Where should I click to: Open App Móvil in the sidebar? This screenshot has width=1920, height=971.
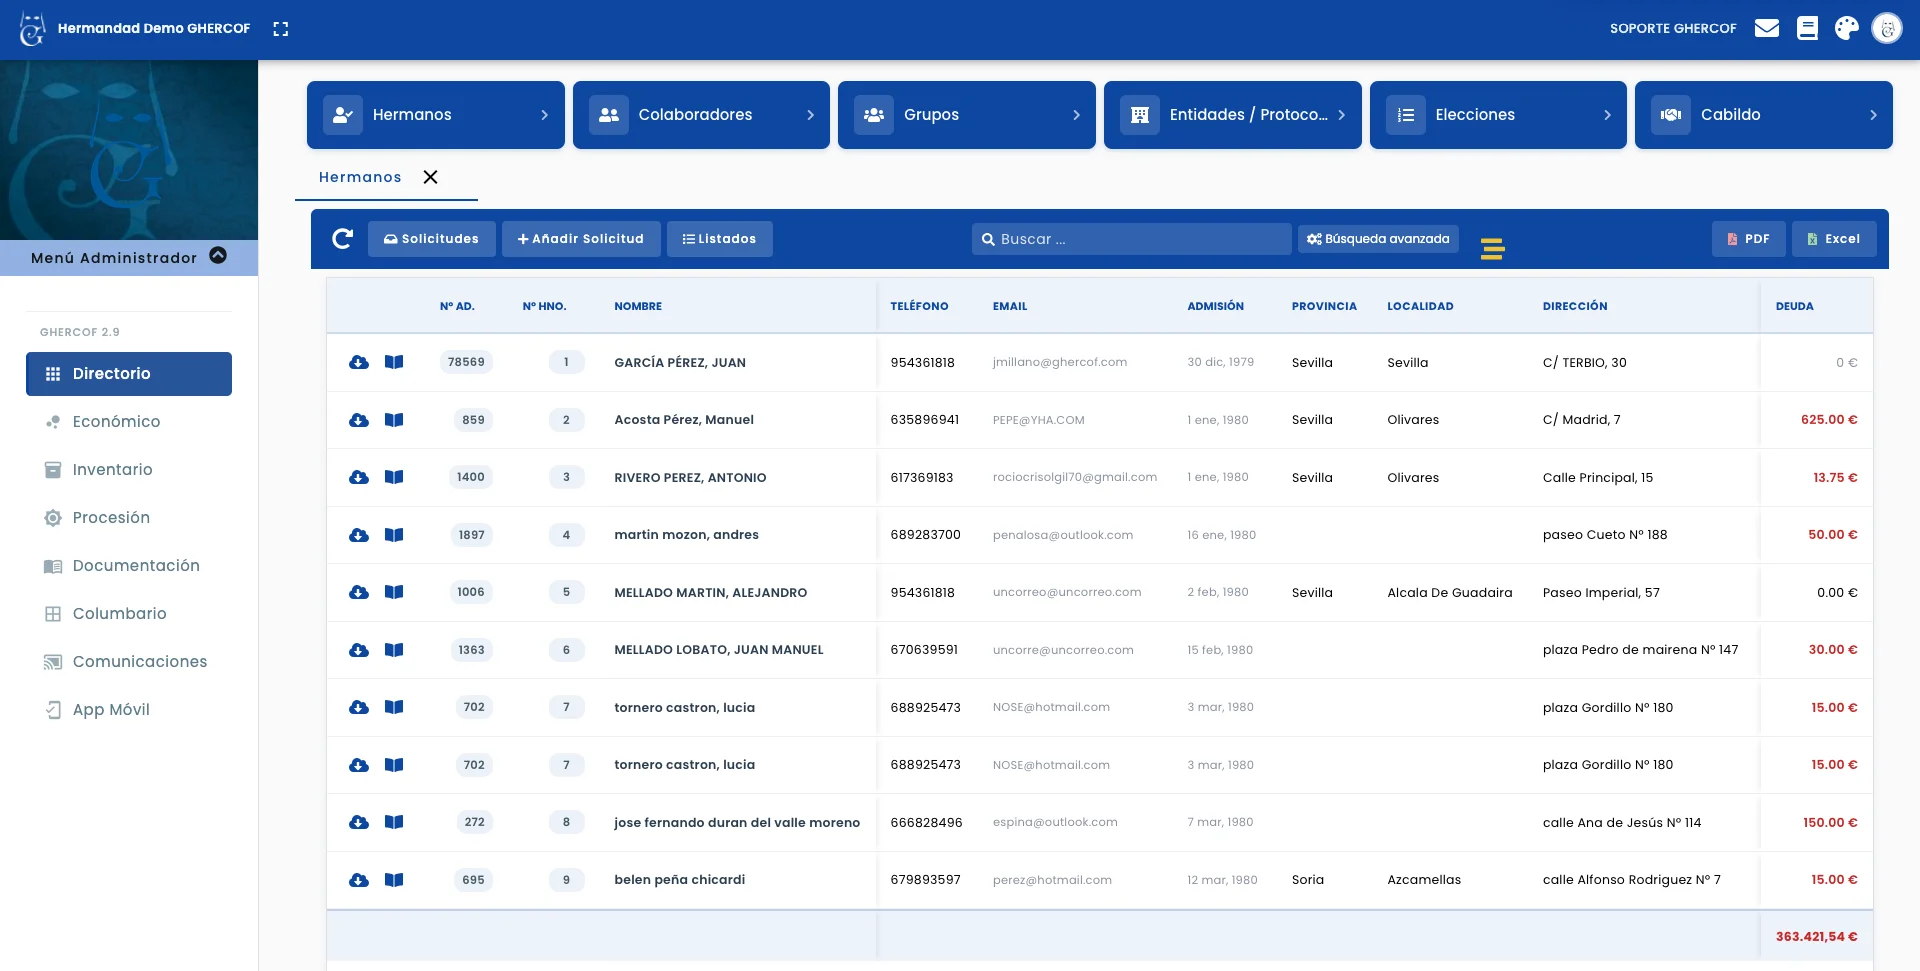pos(129,710)
